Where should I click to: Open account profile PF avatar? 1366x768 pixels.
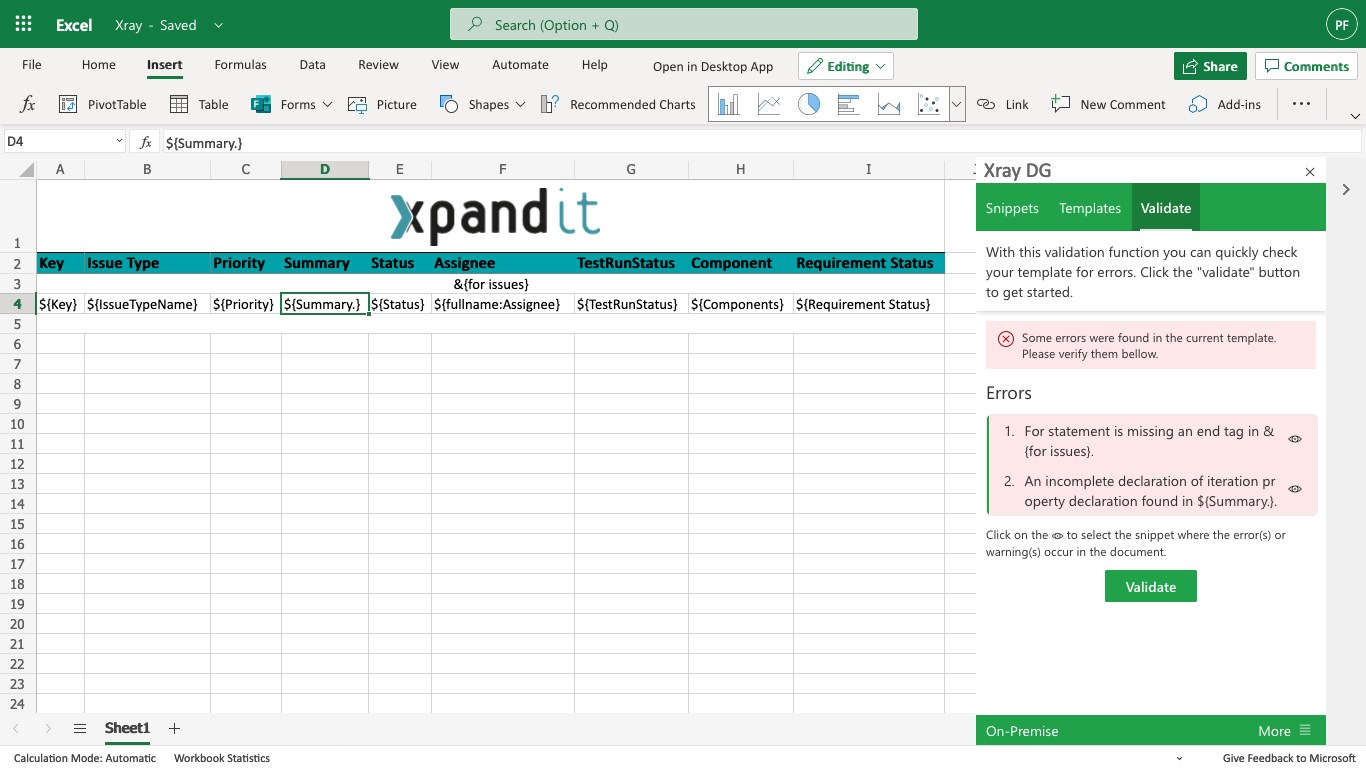[1341, 25]
